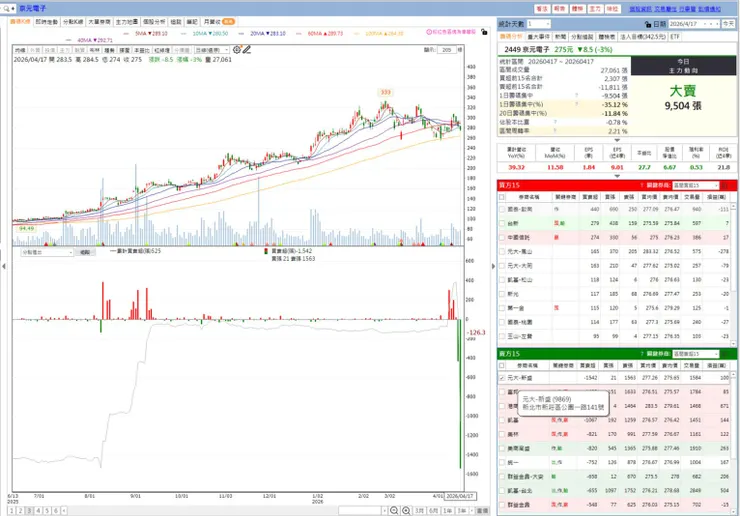Toggle the select-all checkbox in 買方15 header
The image size is (740, 516).
[502, 197]
